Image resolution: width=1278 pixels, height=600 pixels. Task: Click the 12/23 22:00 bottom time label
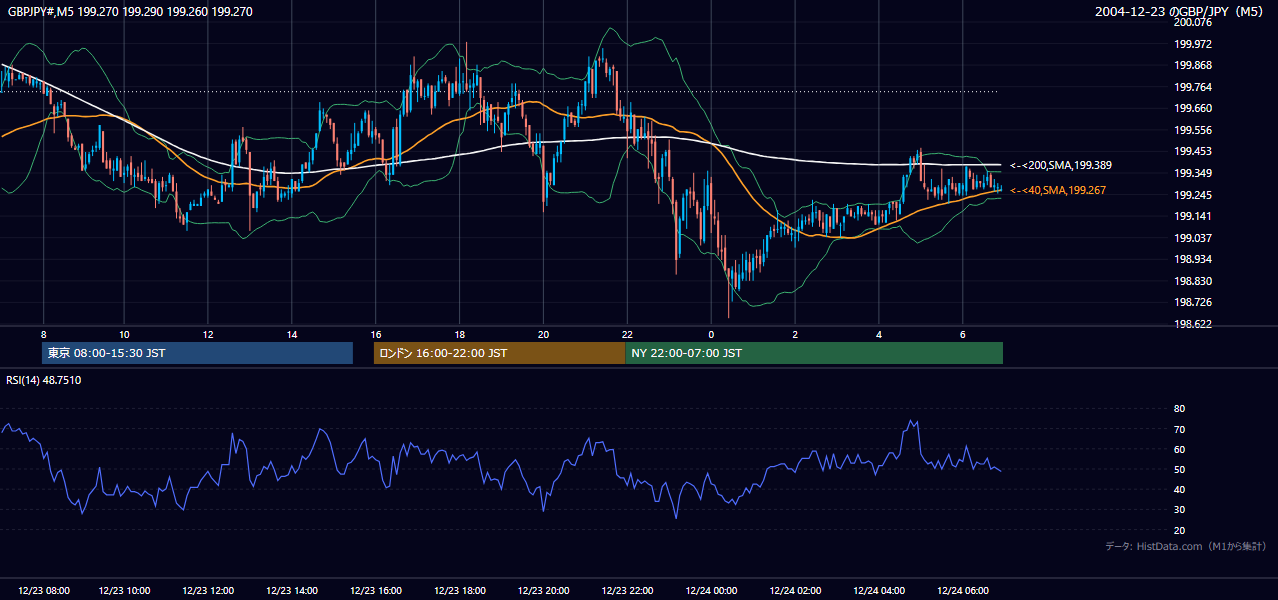click(x=629, y=590)
